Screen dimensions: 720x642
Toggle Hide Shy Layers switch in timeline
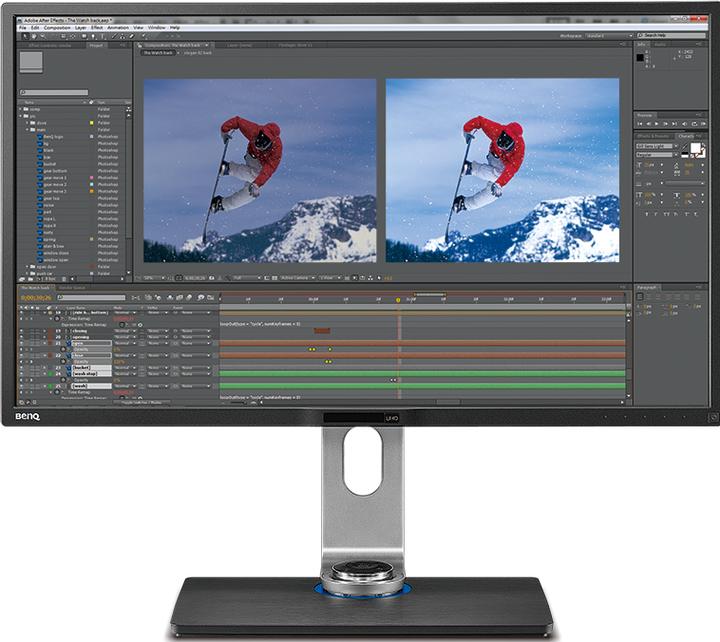170,298
